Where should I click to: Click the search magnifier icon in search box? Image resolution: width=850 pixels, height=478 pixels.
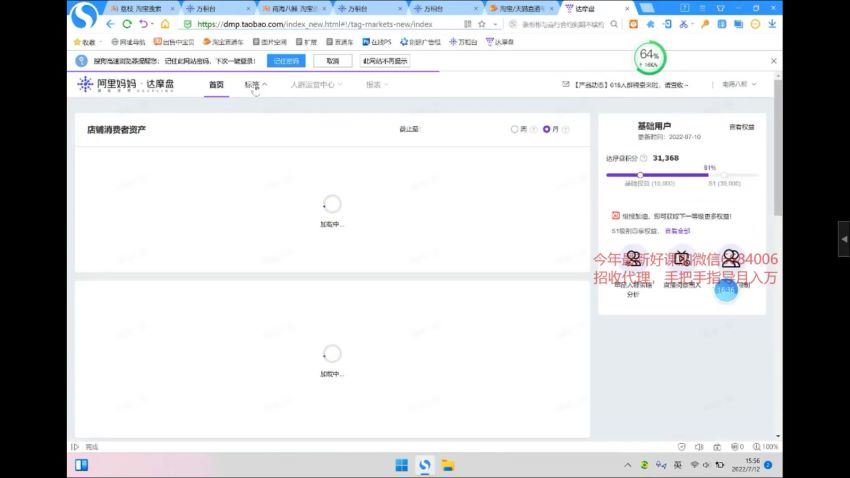coord(614,24)
